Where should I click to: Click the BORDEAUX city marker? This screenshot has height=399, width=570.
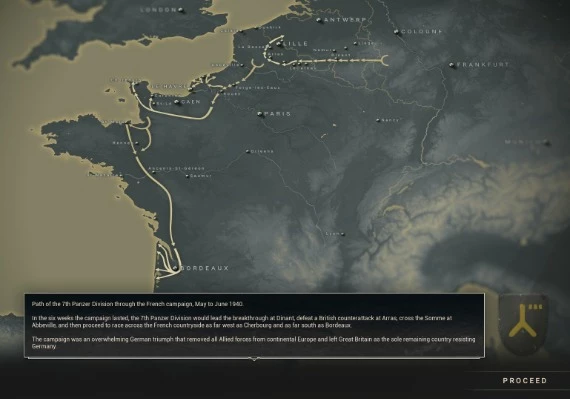(176, 268)
